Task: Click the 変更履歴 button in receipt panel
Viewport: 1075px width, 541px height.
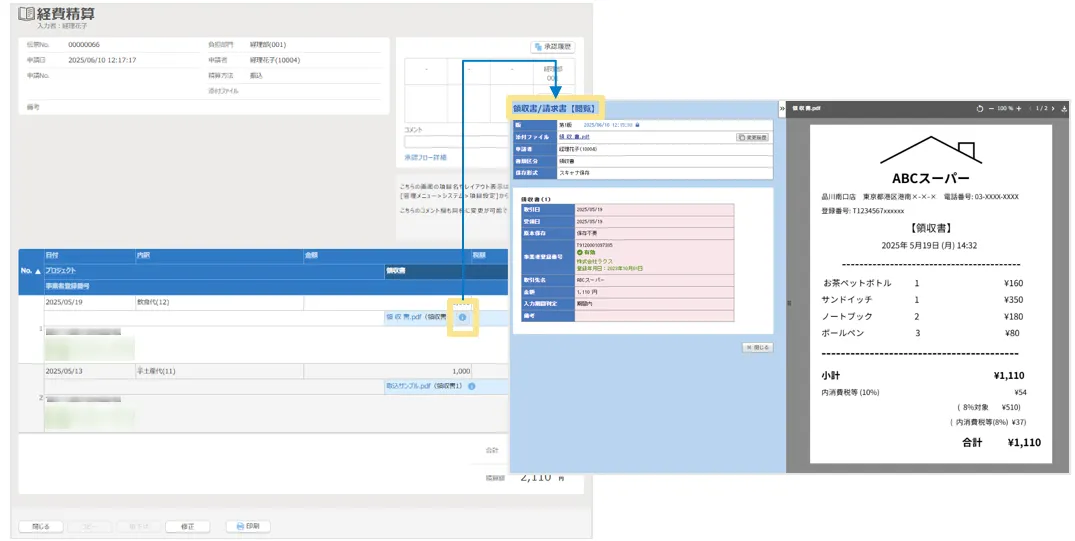Action: 752,137
